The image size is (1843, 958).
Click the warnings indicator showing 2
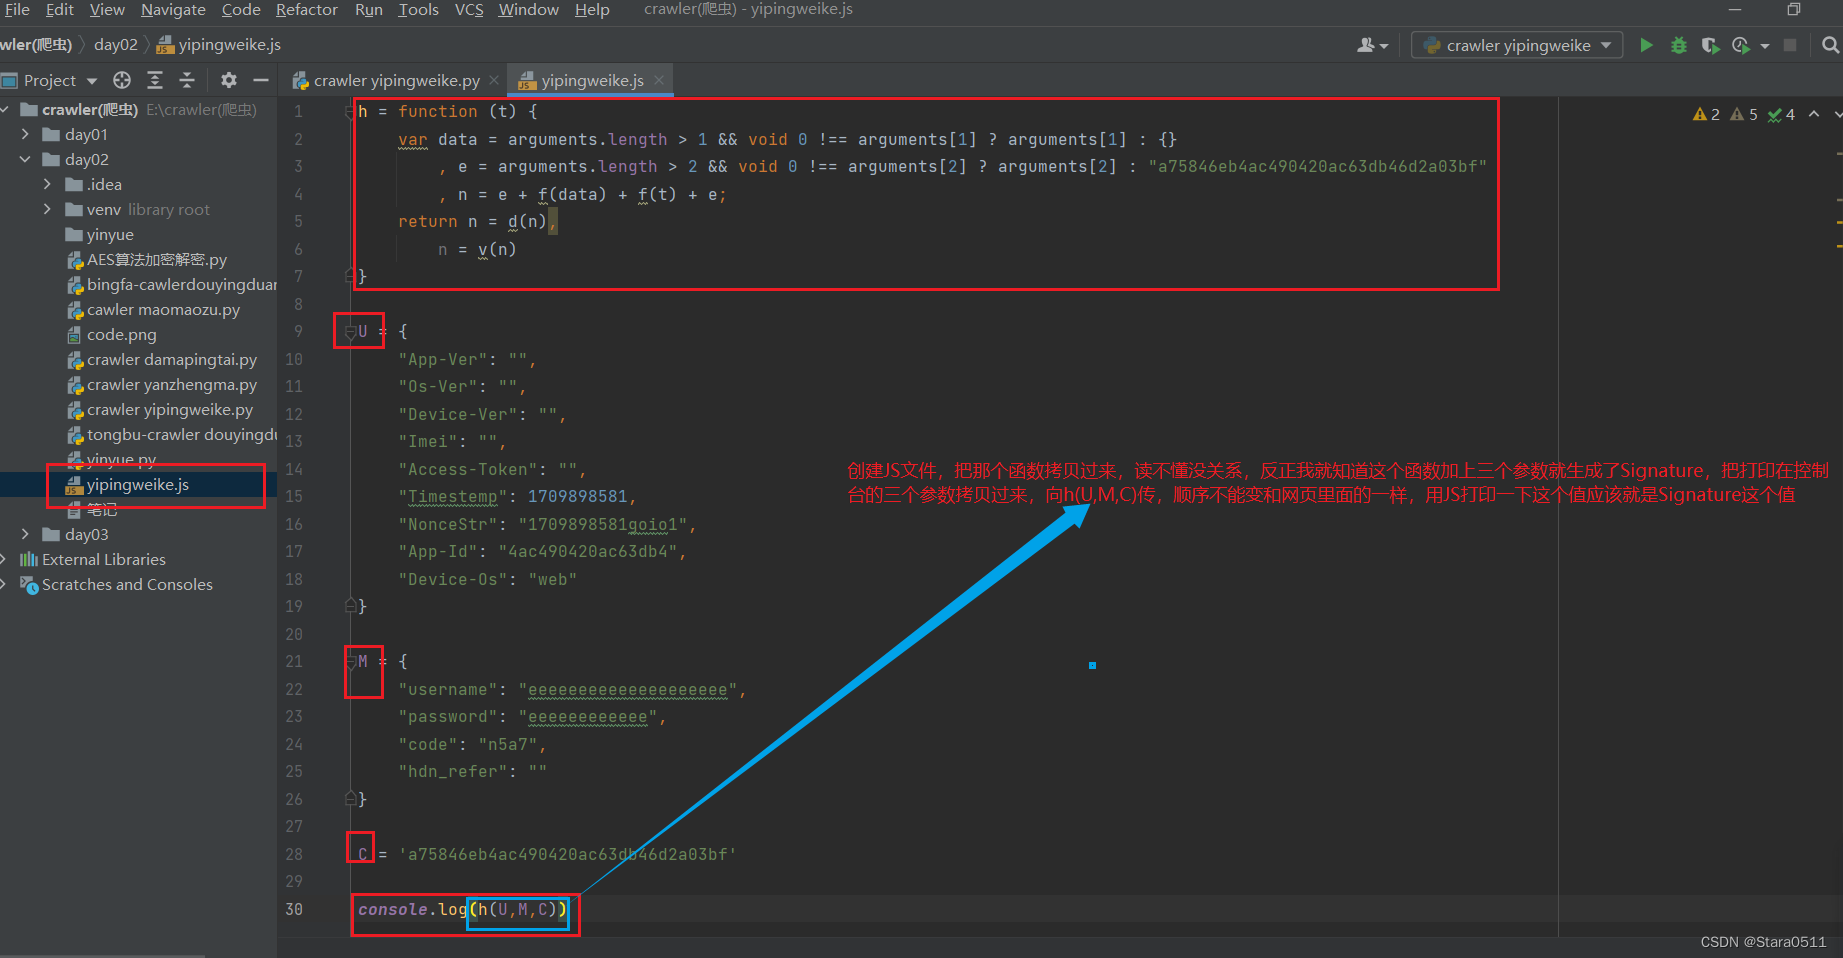(1706, 114)
